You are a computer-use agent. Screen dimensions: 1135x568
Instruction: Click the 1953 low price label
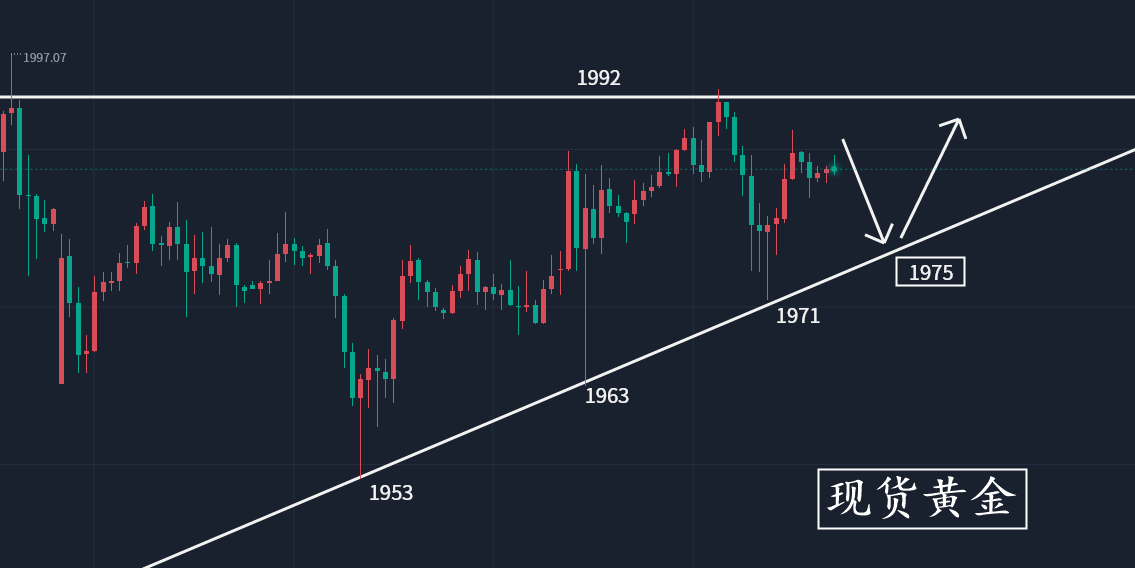click(x=390, y=493)
